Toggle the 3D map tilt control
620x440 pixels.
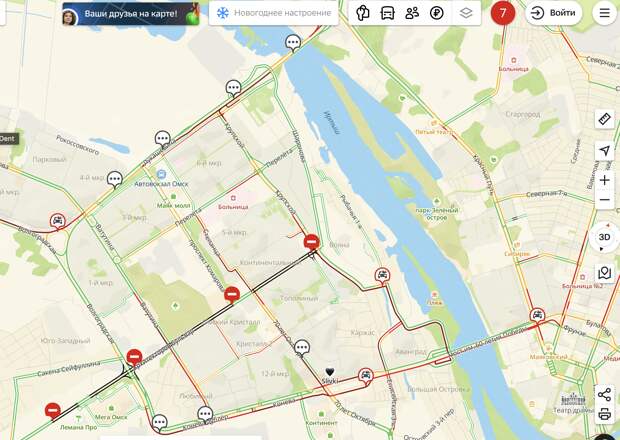(x=604, y=237)
